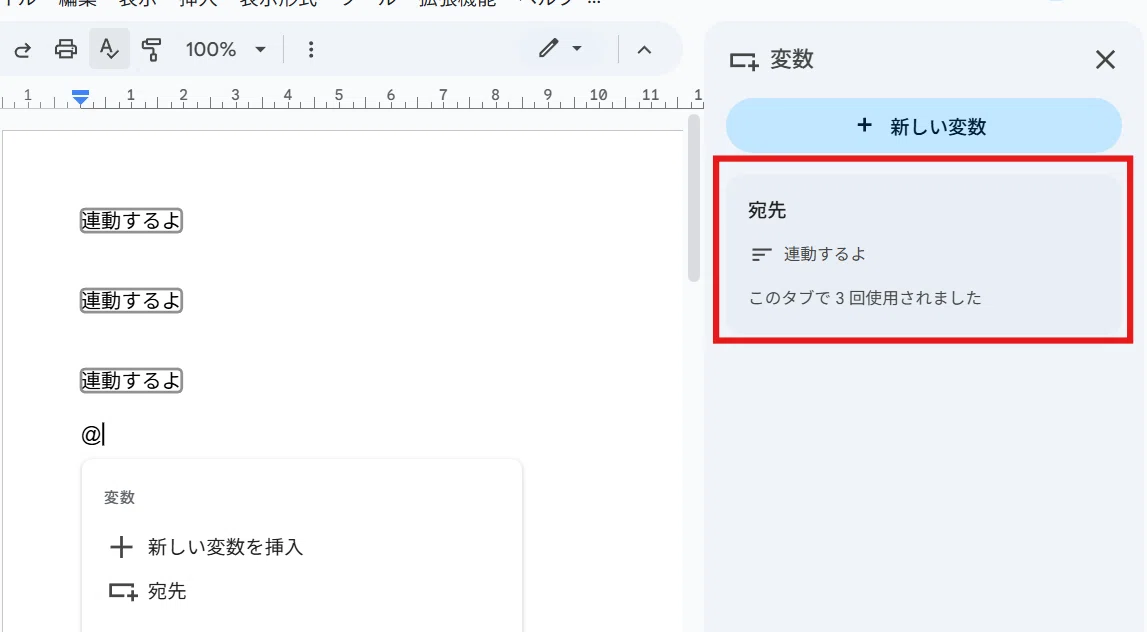Image resolution: width=1147 pixels, height=632 pixels.
Task: Collapse the menus with up chevron
Action: [x=644, y=50]
